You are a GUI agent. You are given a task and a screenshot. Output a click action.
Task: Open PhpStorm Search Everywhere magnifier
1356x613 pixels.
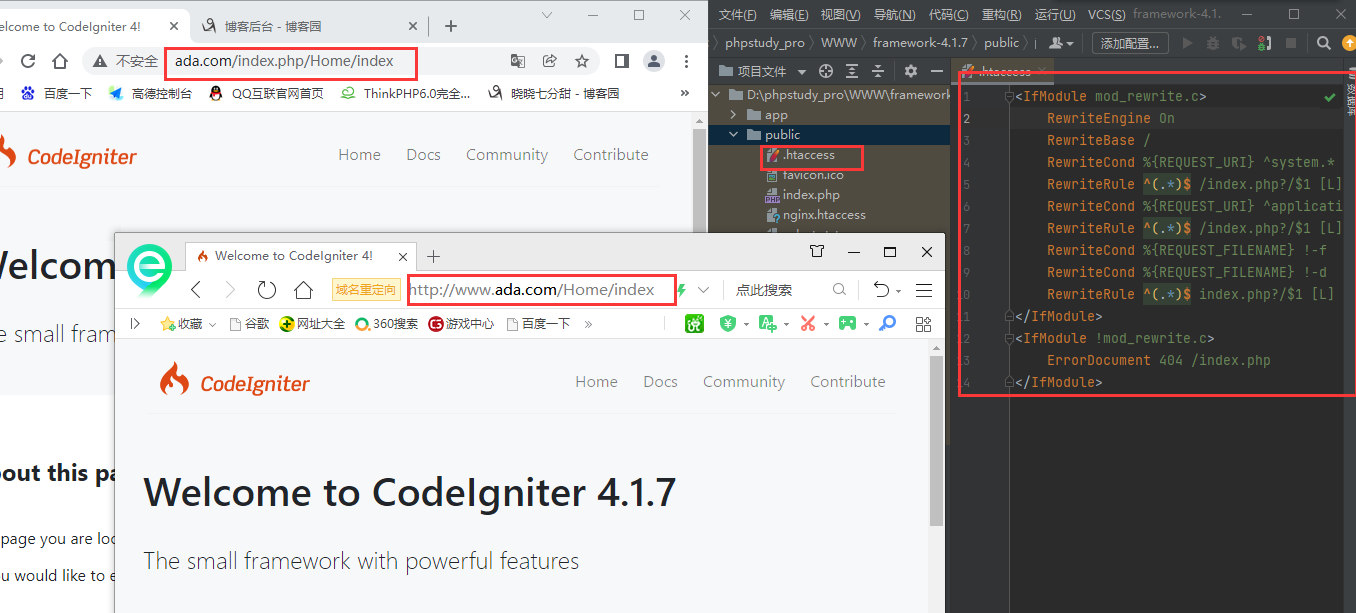(x=1323, y=43)
